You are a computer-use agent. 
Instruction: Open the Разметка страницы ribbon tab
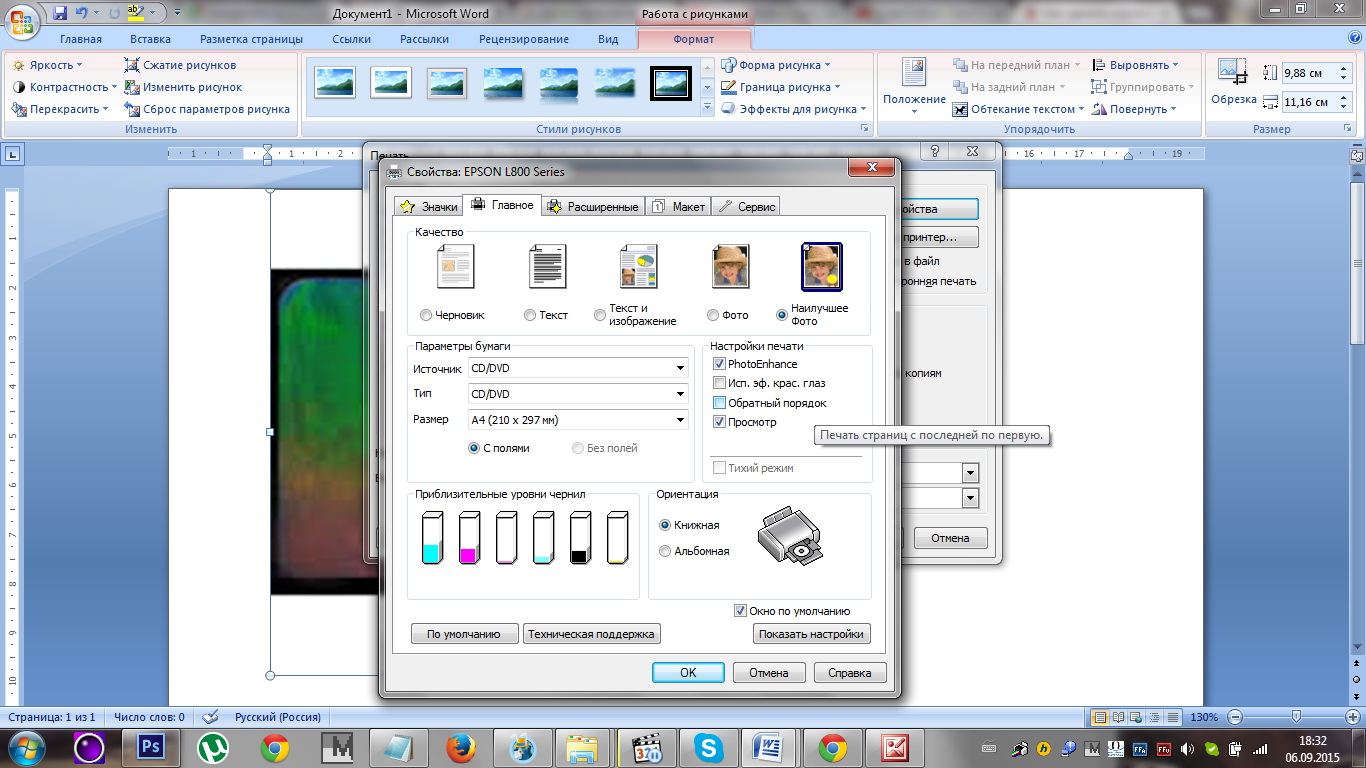[251, 39]
